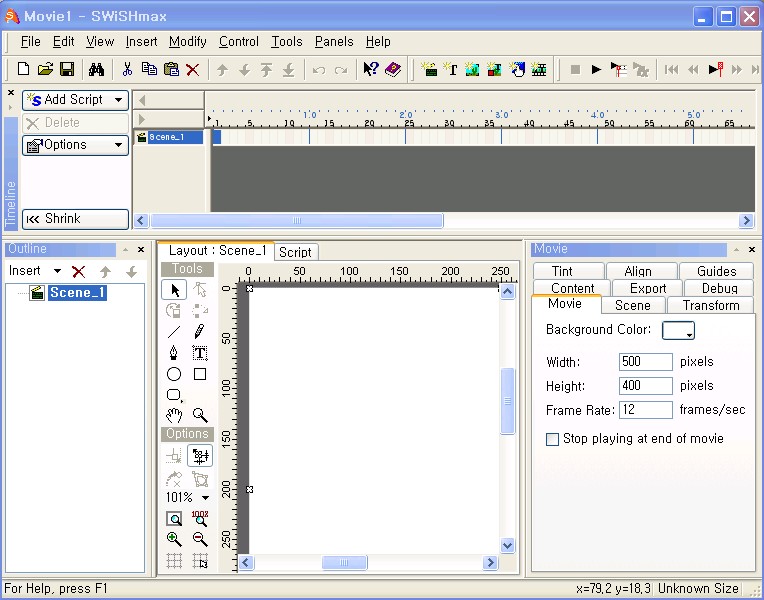Image resolution: width=764 pixels, height=600 pixels.
Task: Select the Line tool
Action: pyautogui.click(x=174, y=332)
